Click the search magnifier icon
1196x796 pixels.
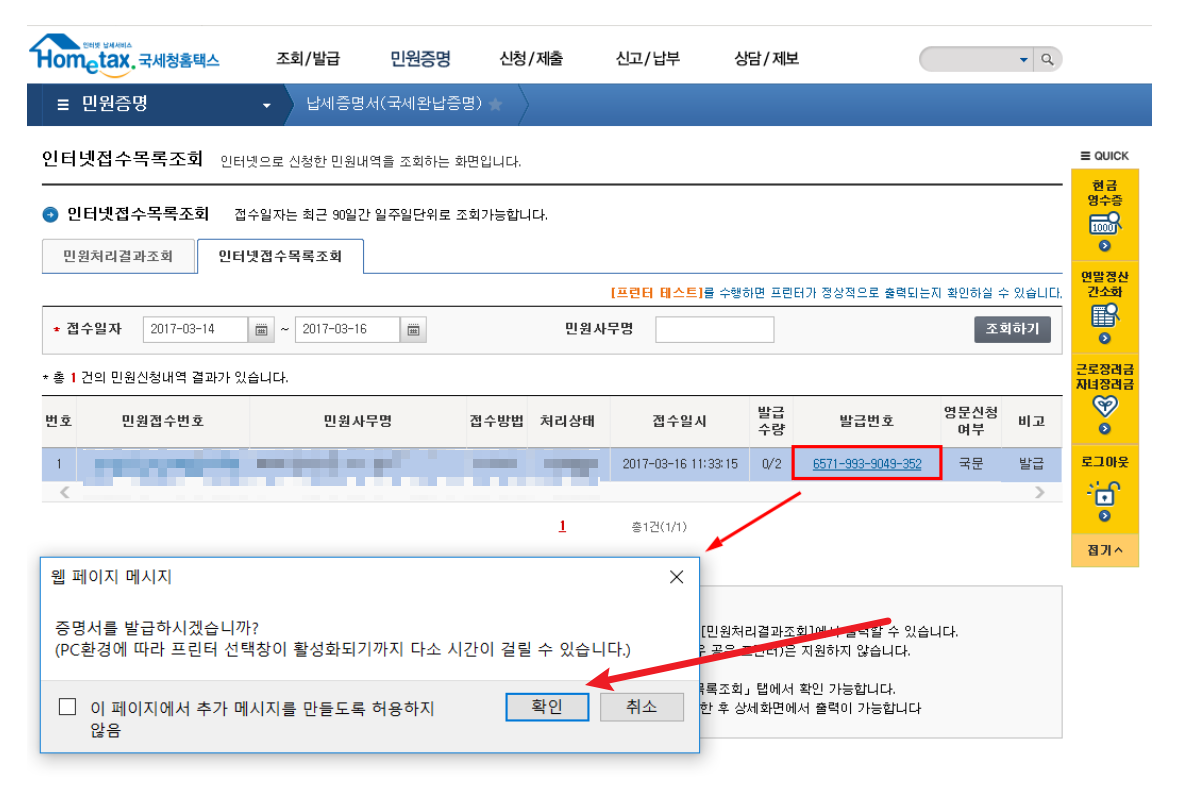(1047, 59)
